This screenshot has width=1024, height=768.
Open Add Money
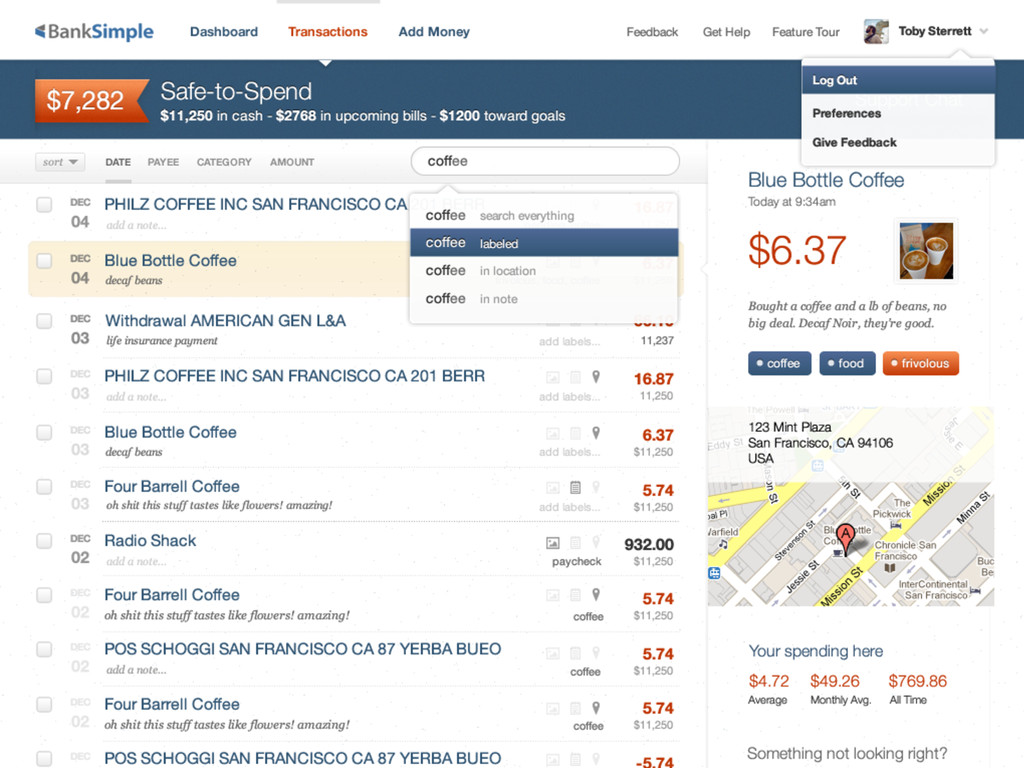pos(434,31)
